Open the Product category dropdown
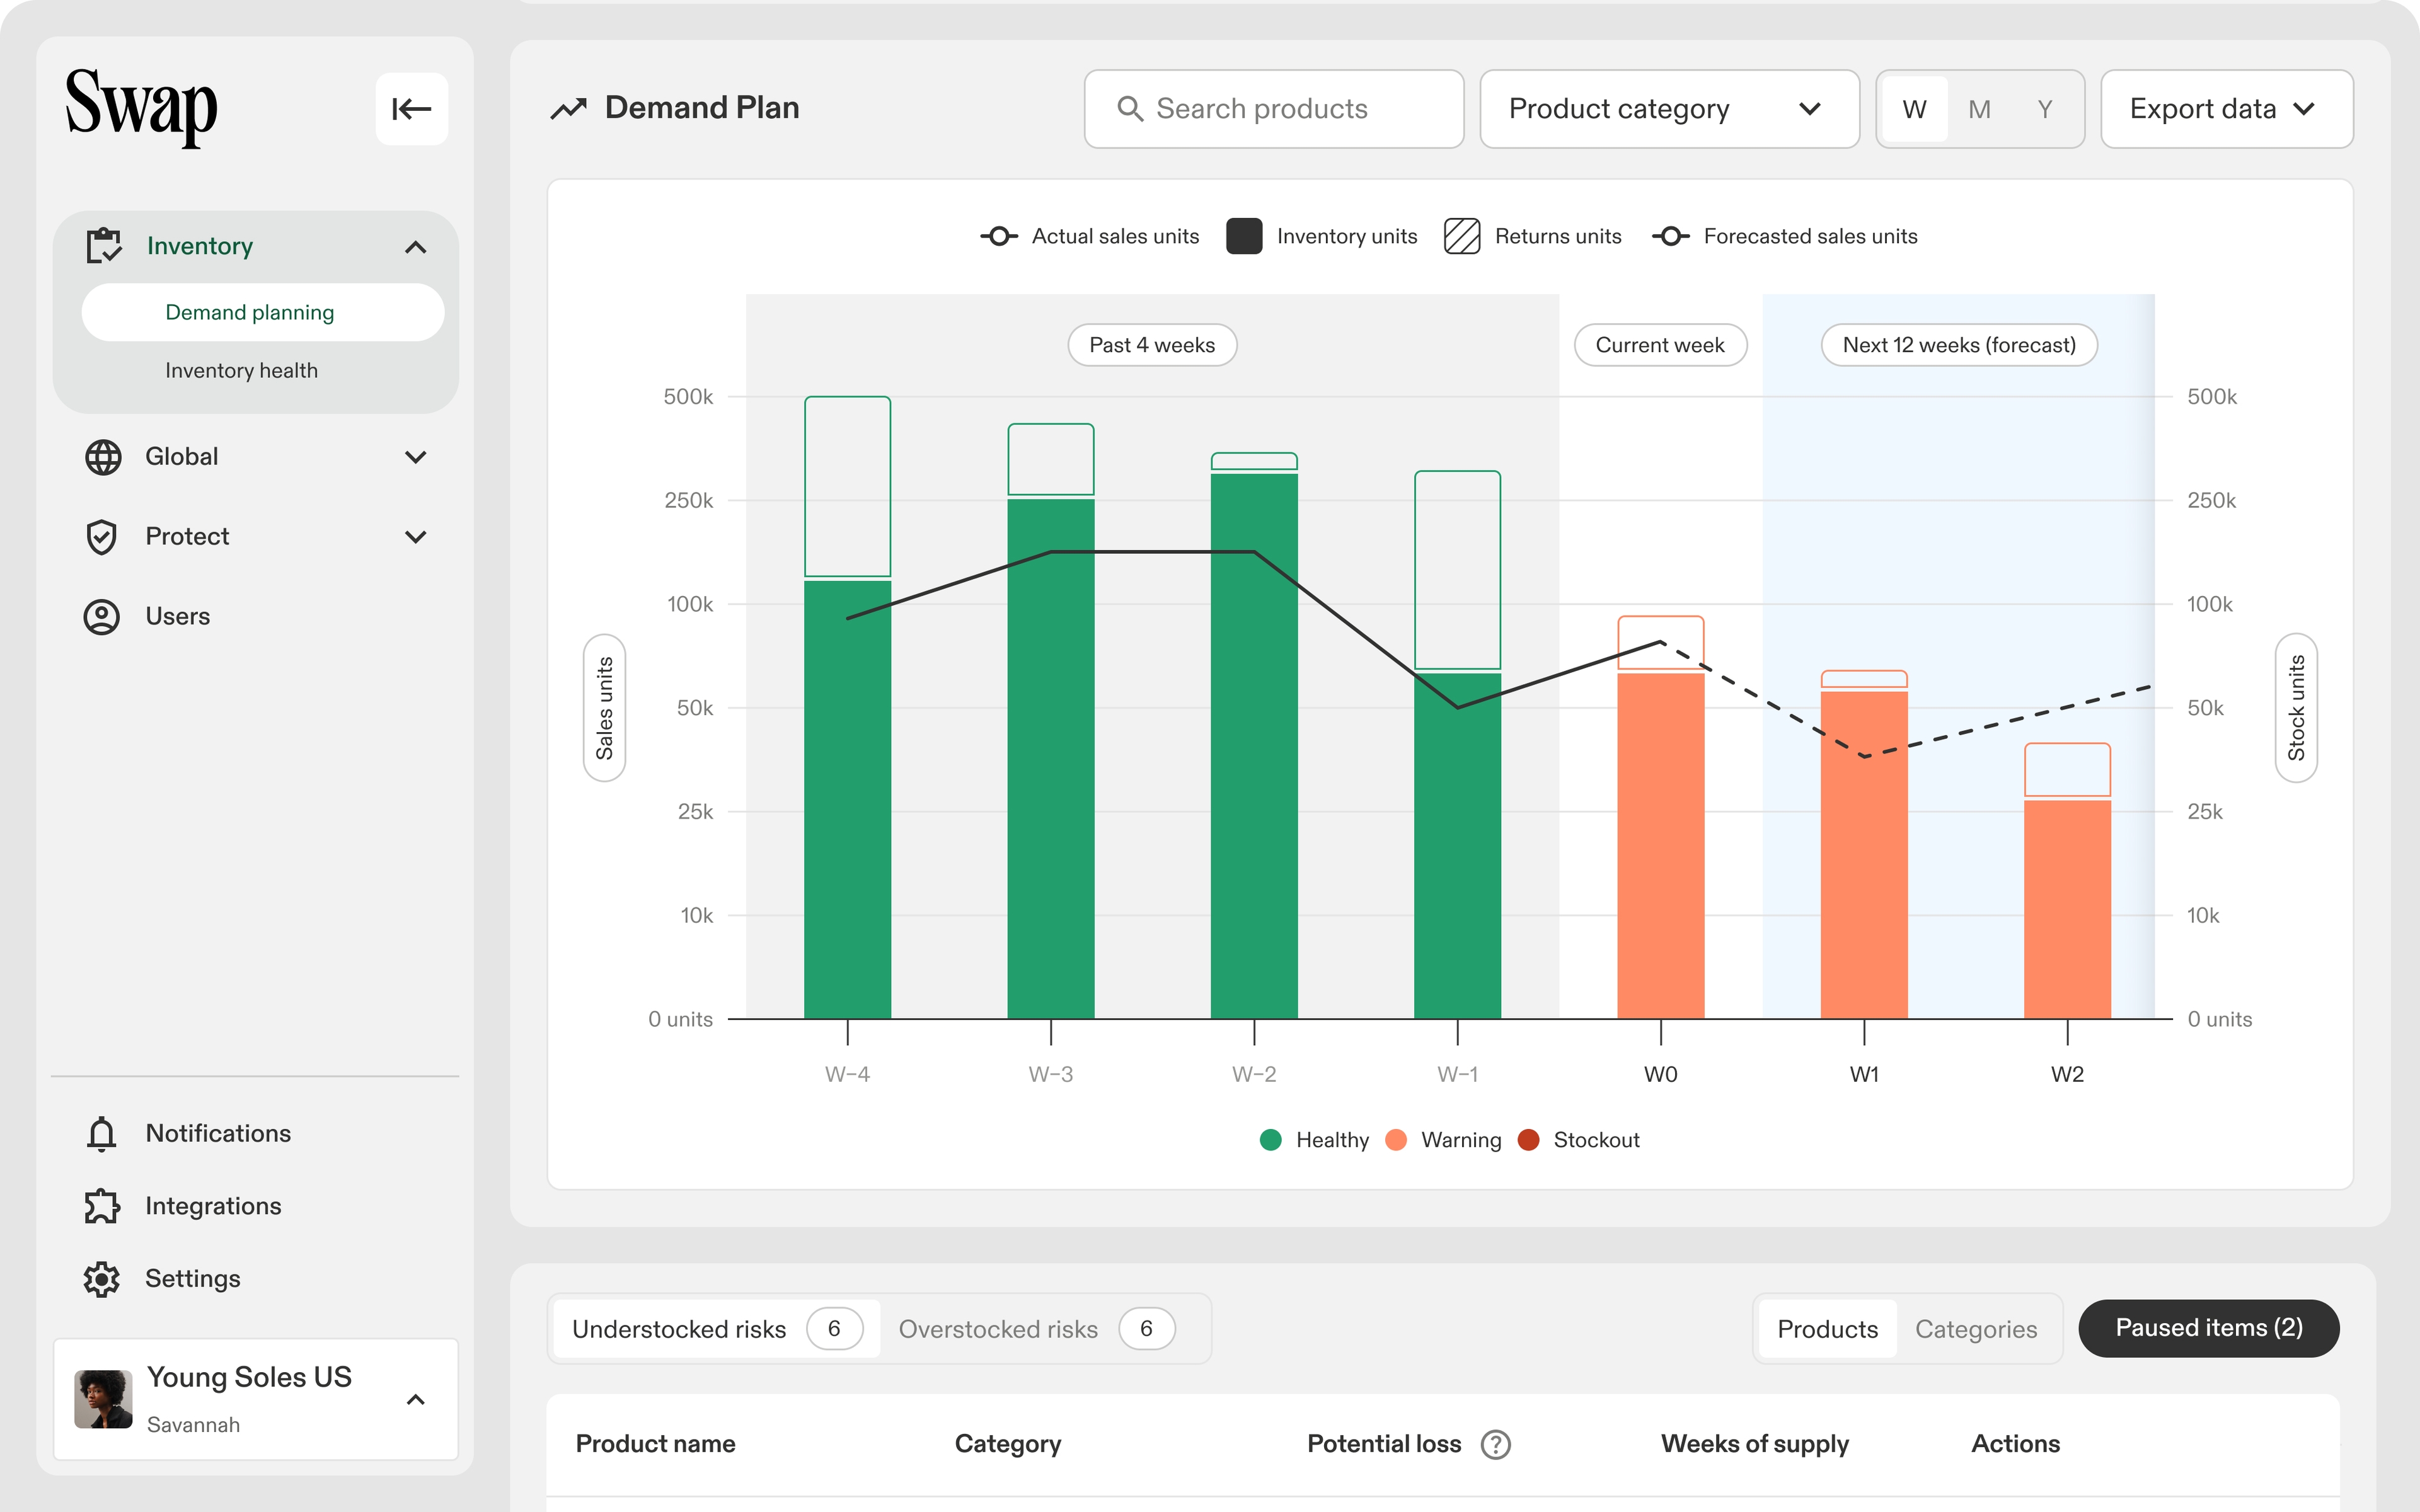The height and width of the screenshot is (1512, 2420). tap(1668, 109)
